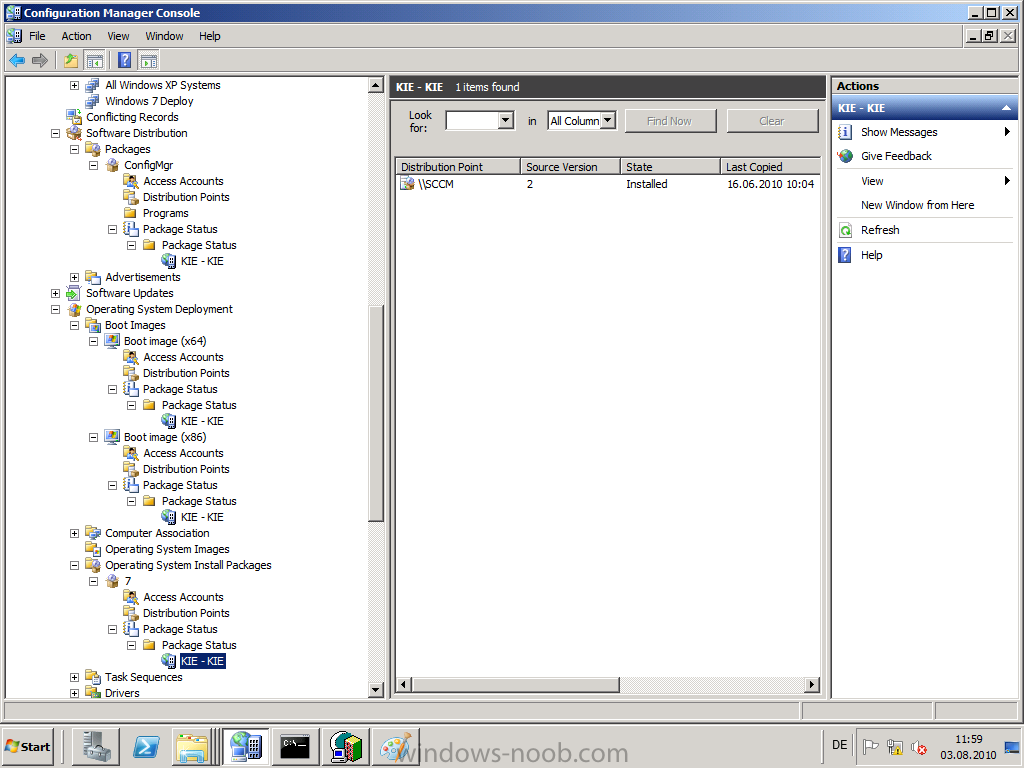Click the Give Feedback globe icon
The image size is (1024, 768).
(x=845, y=156)
